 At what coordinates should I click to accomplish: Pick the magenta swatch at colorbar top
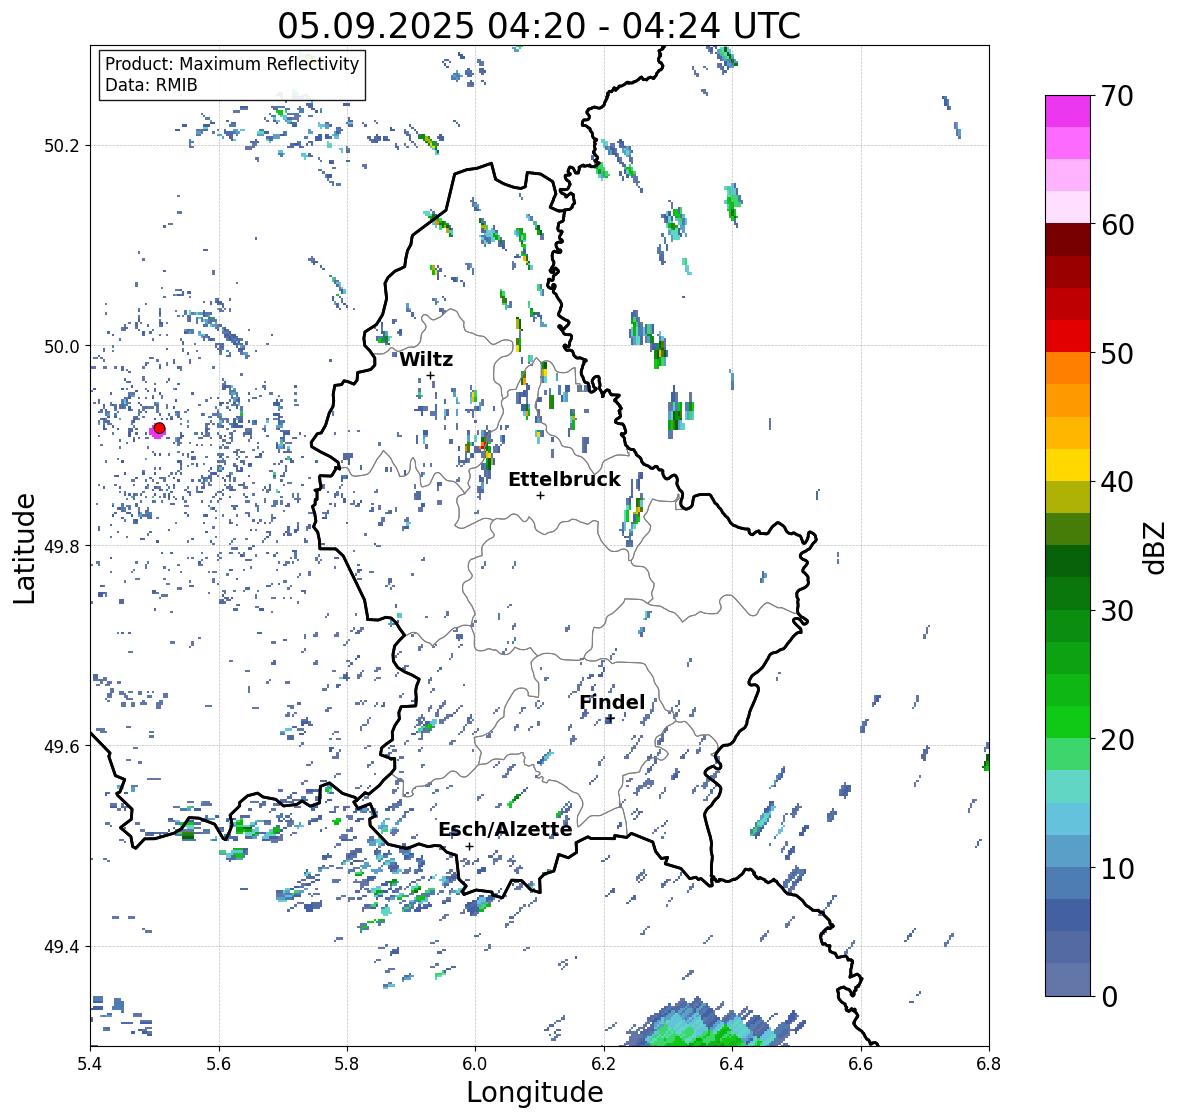(1068, 111)
